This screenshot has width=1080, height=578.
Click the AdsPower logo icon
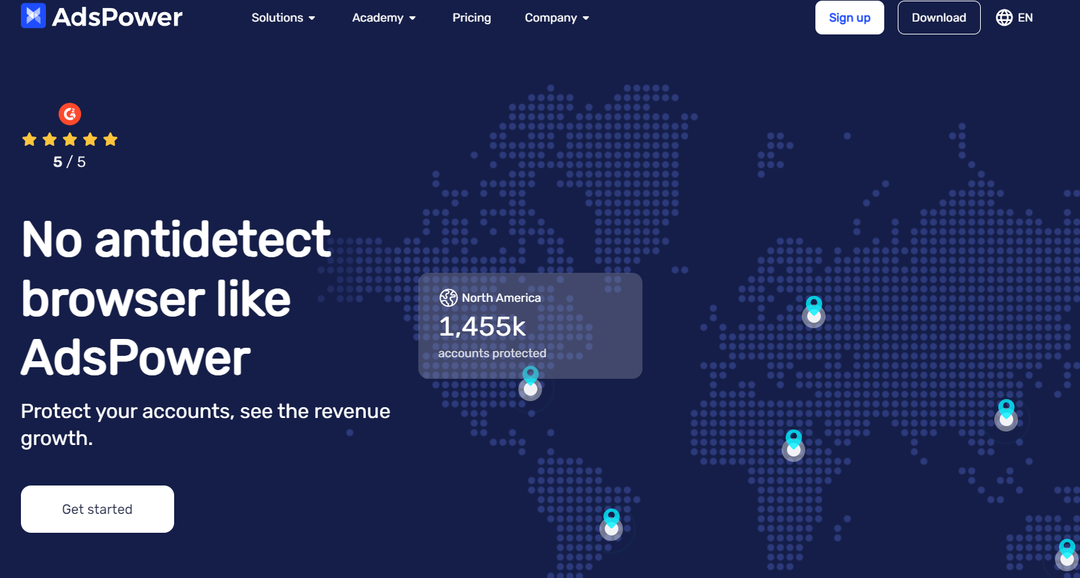33,16
